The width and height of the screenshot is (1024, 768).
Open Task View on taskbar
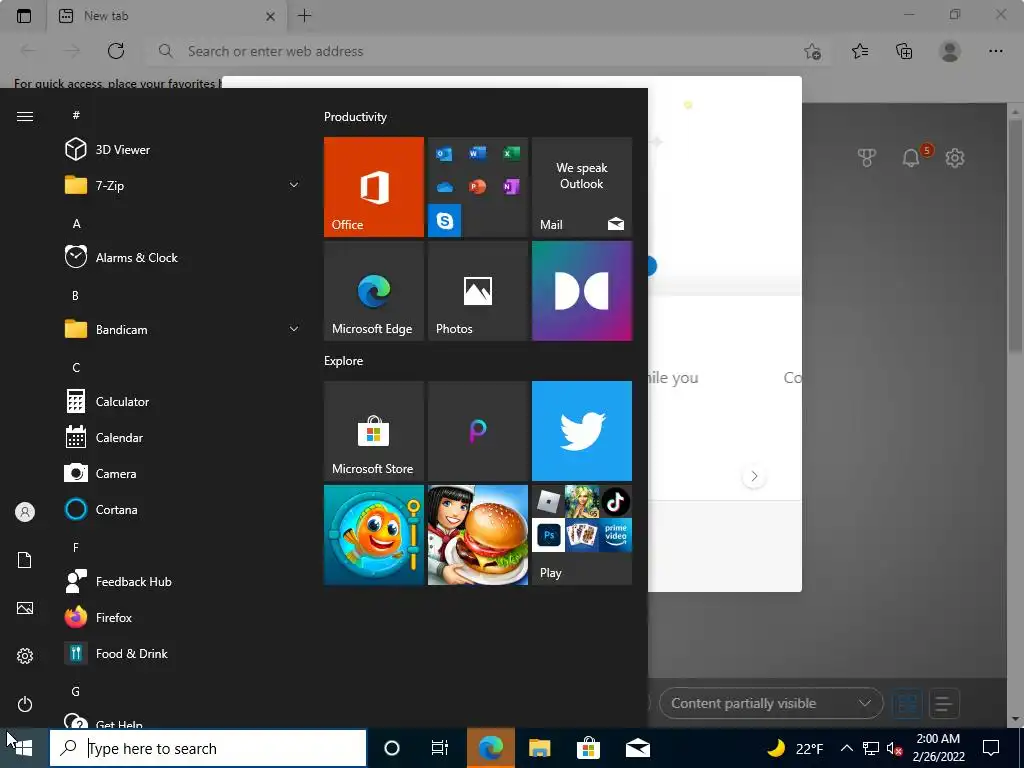440,748
